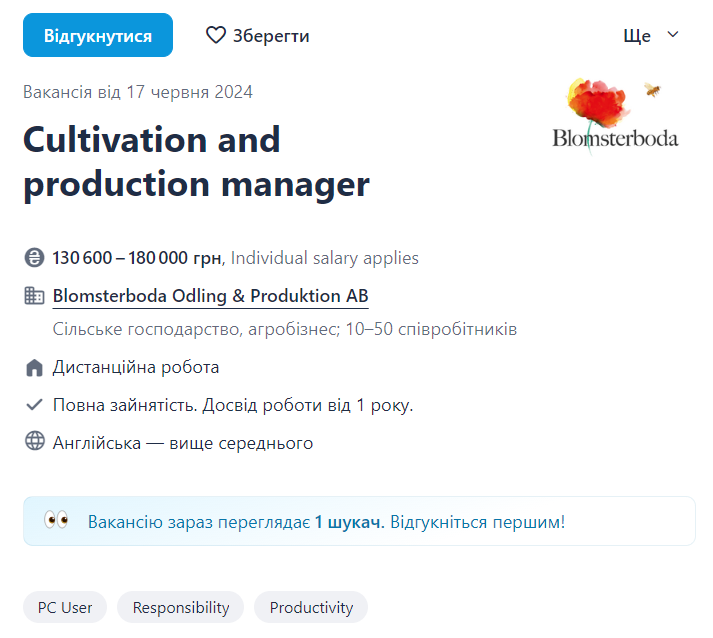The width and height of the screenshot is (713, 638).
Task: Click the hryvnia salary icon
Action: (x=35, y=258)
